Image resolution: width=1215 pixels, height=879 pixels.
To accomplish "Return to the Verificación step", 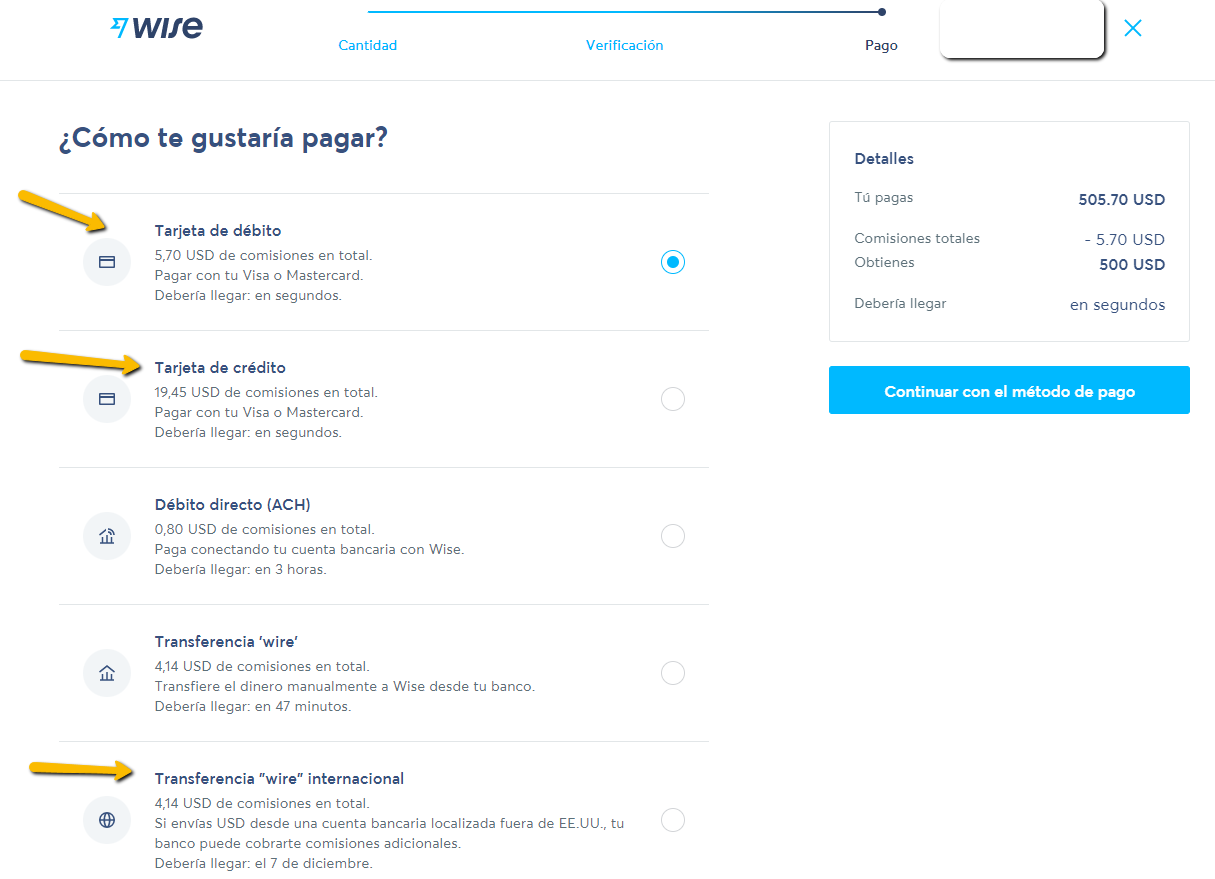I will 624,45.
